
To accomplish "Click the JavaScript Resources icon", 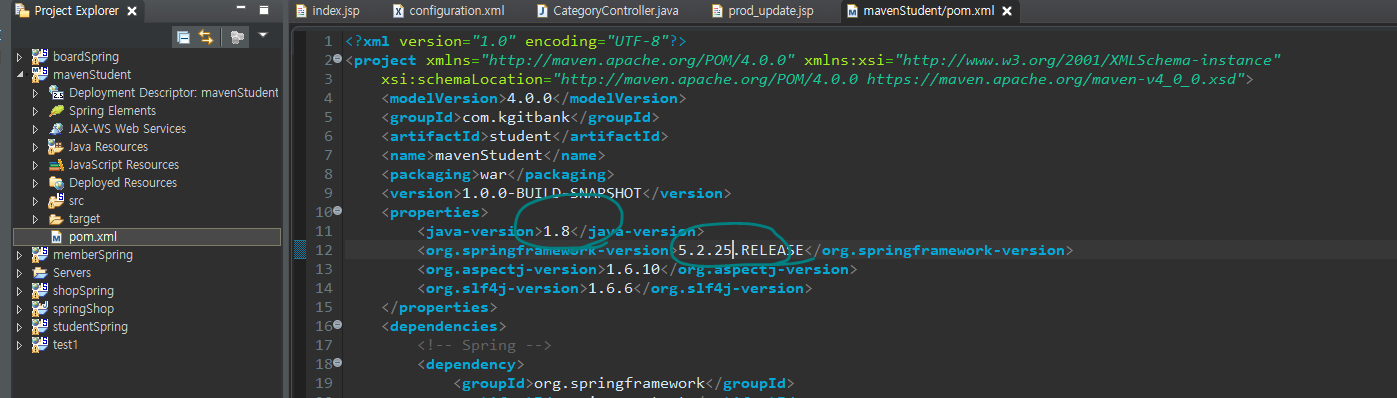I will [x=56, y=165].
